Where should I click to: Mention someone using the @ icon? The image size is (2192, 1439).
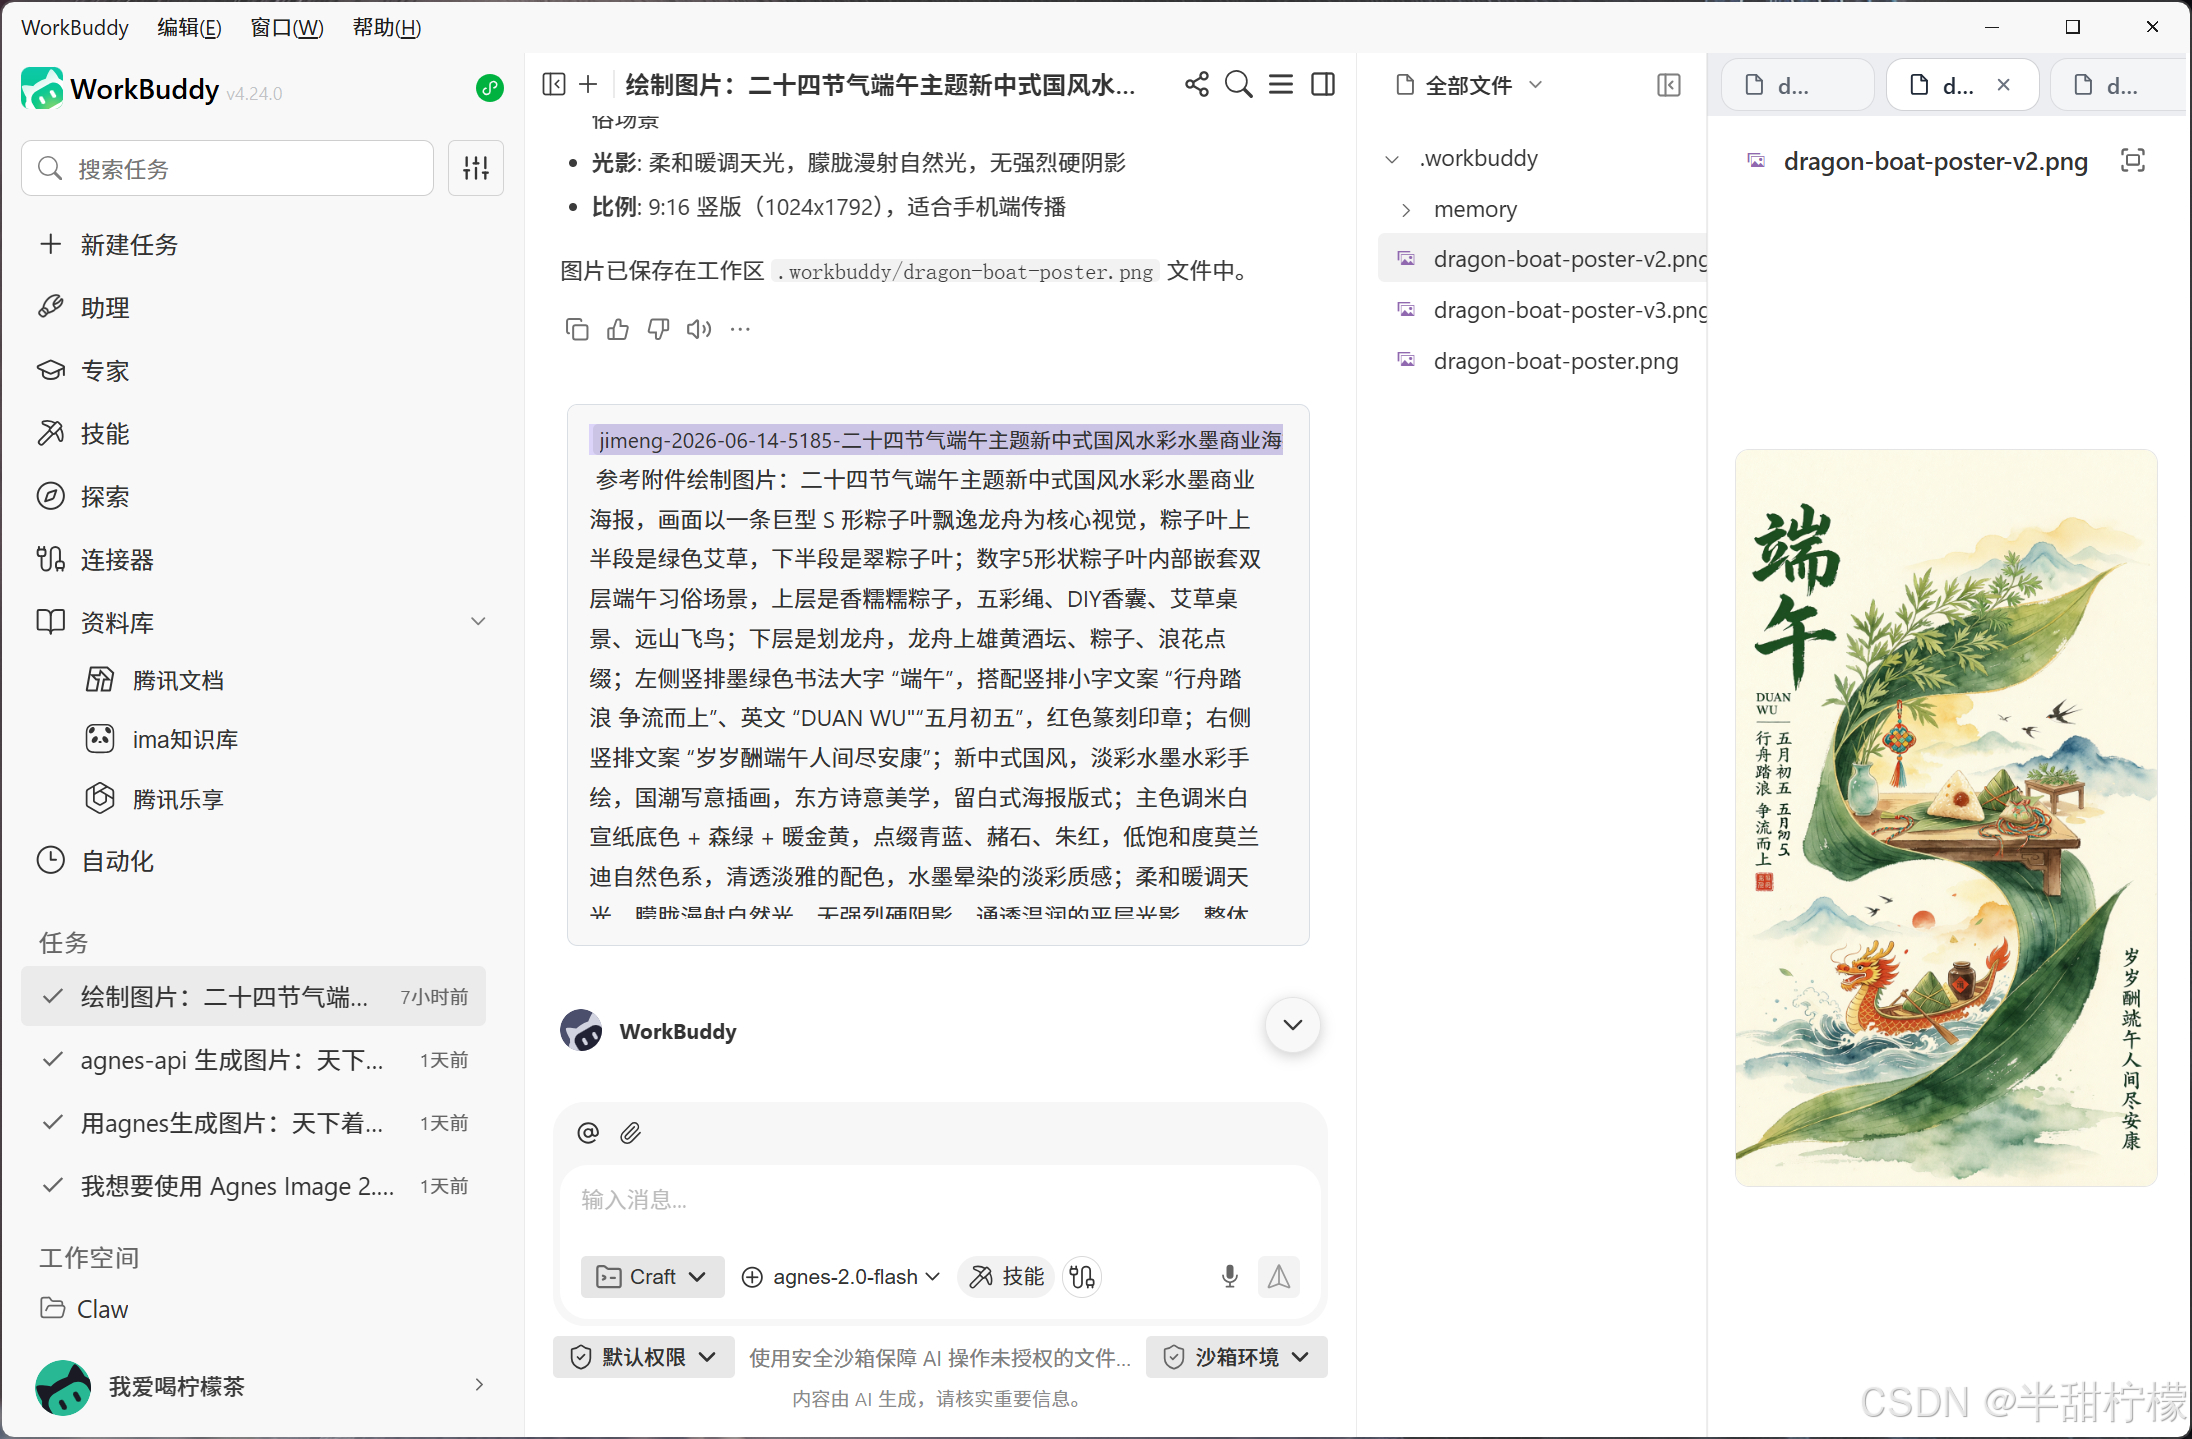[x=588, y=1132]
